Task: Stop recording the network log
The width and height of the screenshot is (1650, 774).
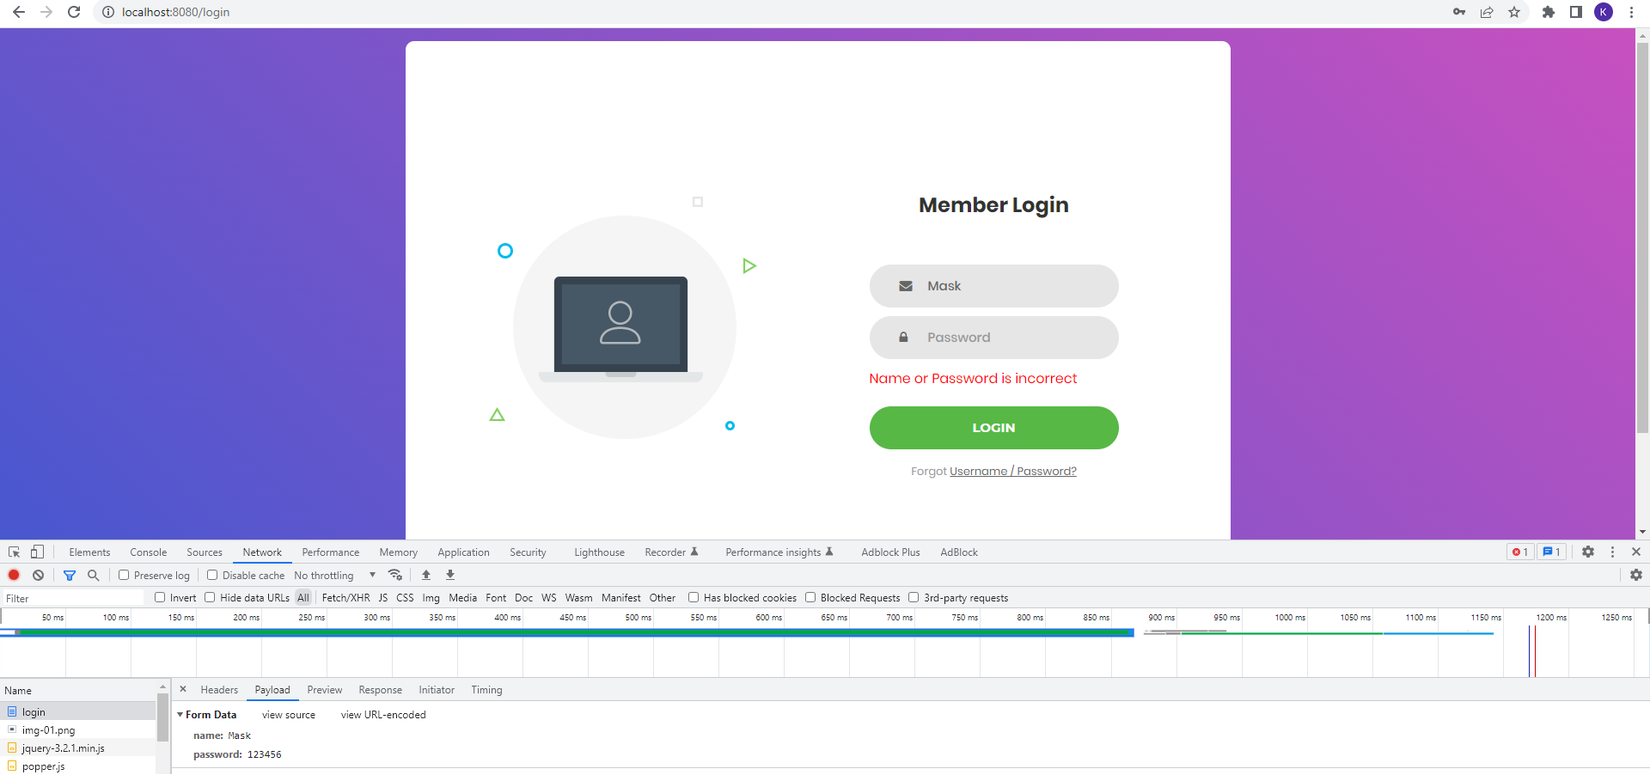Action: click(x=14, y=575)
